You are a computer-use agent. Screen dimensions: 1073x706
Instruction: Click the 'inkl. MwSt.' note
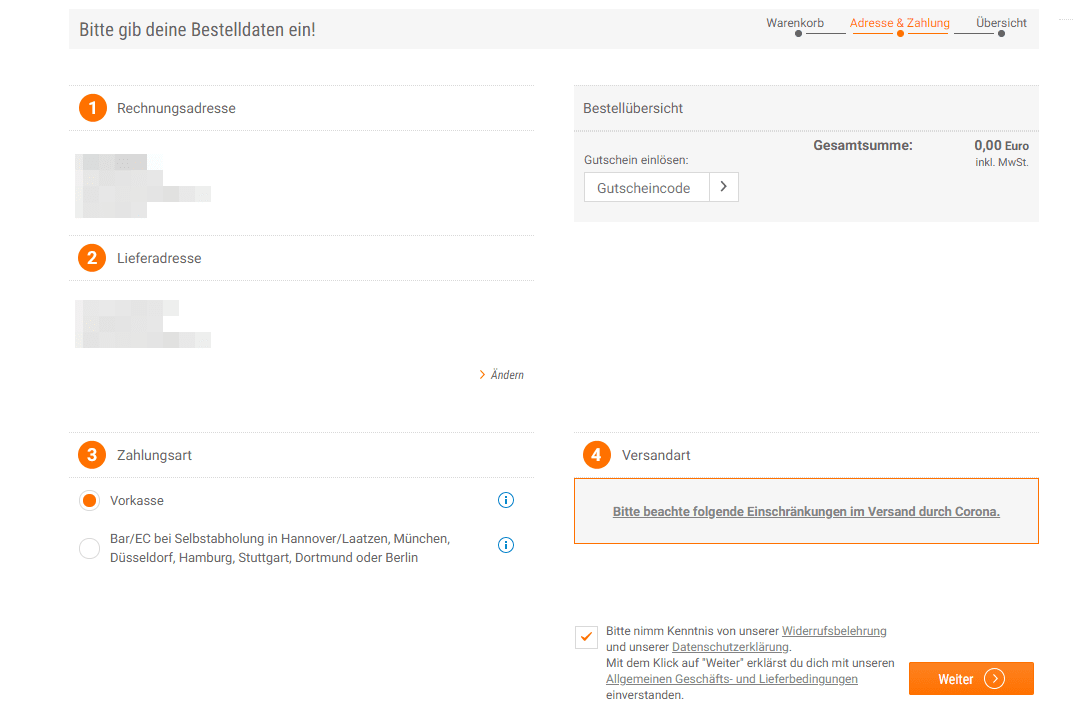coord(1002,162)
